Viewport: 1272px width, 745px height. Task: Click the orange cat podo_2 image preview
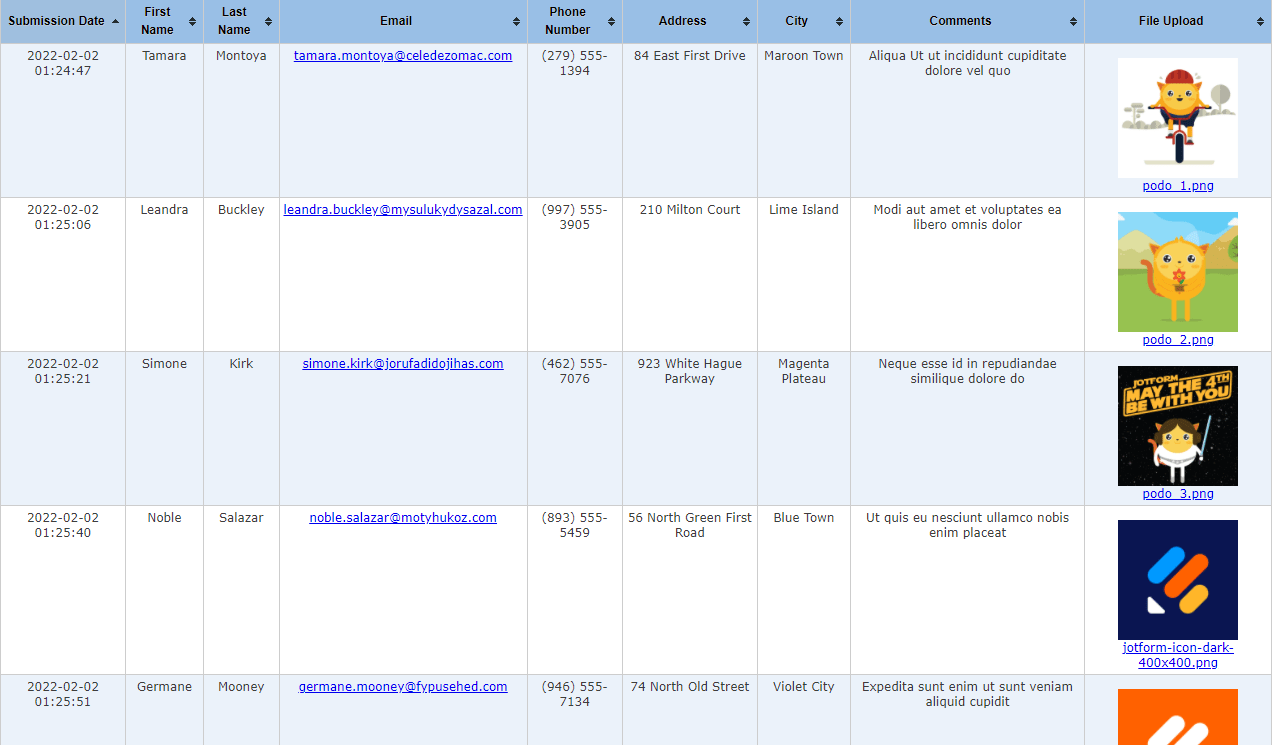[1177, 271]
